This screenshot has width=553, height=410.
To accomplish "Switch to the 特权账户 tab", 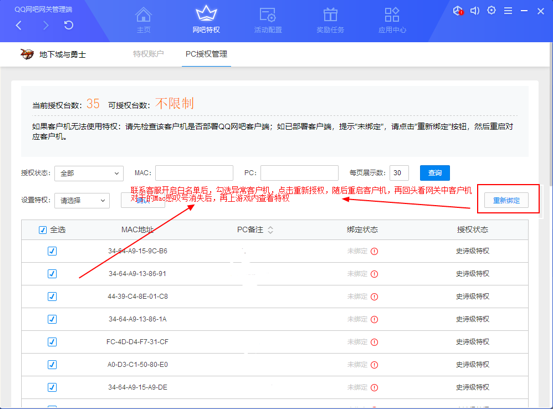I will pos(148,54).
